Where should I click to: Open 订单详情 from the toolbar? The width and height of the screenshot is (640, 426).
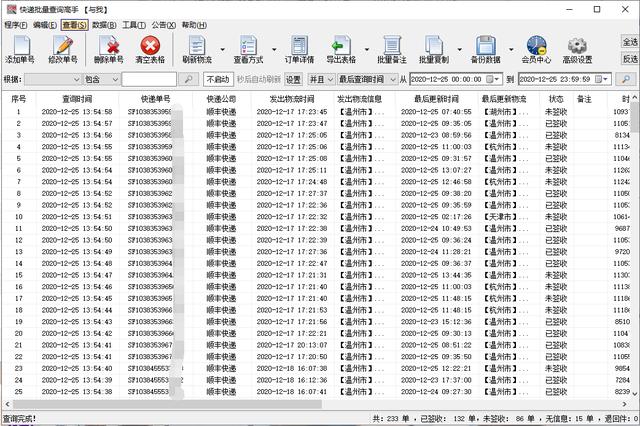299,47
